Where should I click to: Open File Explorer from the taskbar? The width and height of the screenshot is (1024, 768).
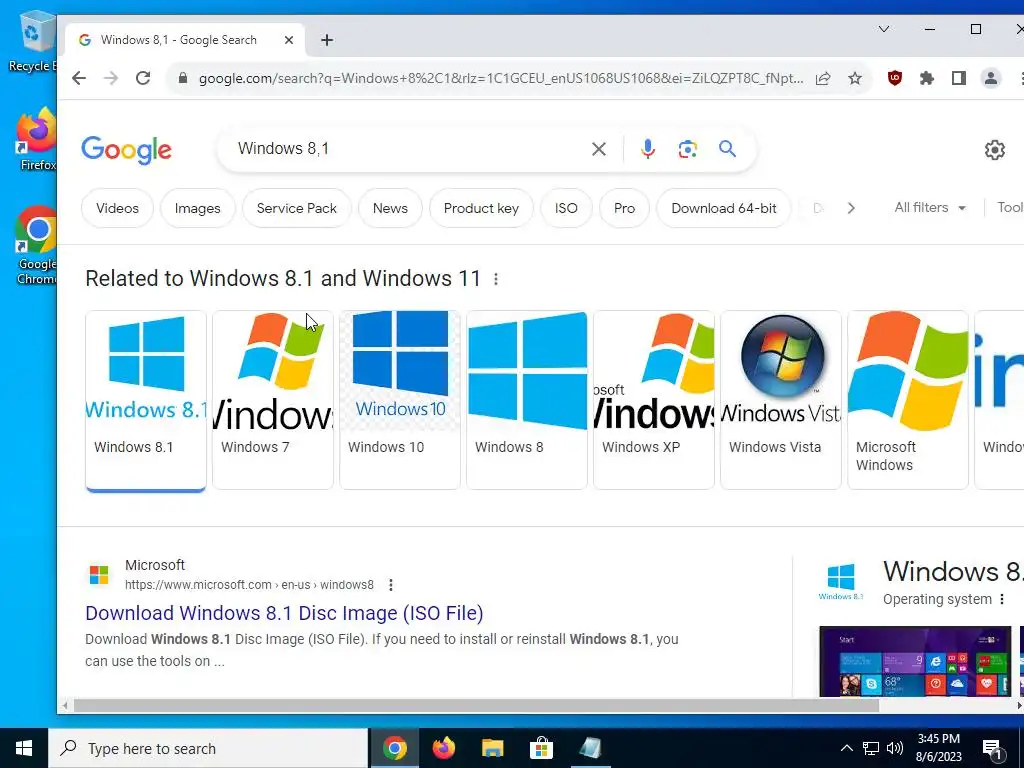tap(493, 748)
